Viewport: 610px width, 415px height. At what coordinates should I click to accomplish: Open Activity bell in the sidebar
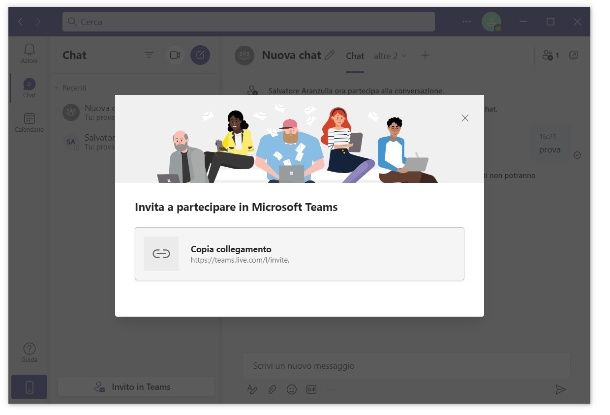pyautogui.click(x=29, y=53)
